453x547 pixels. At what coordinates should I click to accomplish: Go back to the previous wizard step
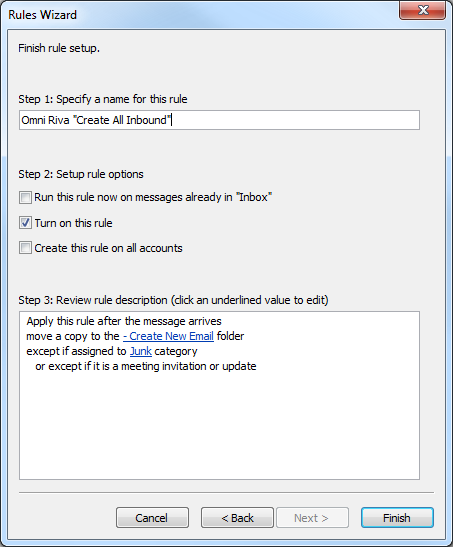237,518
